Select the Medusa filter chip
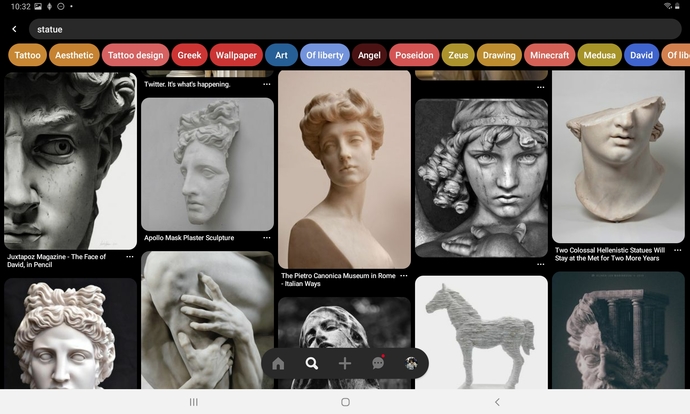The image size is (690, 414). pos(599,55)
